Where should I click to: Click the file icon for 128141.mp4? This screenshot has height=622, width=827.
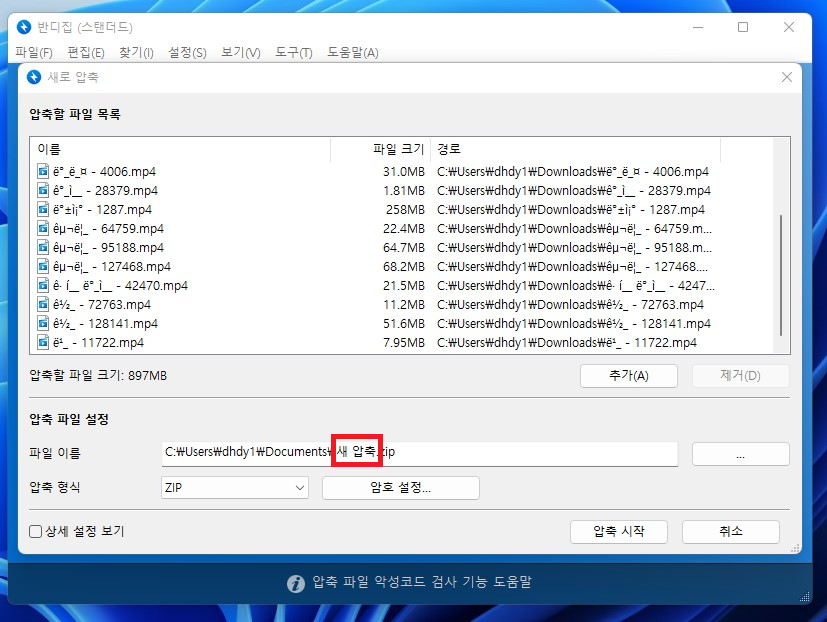point(43,323)
